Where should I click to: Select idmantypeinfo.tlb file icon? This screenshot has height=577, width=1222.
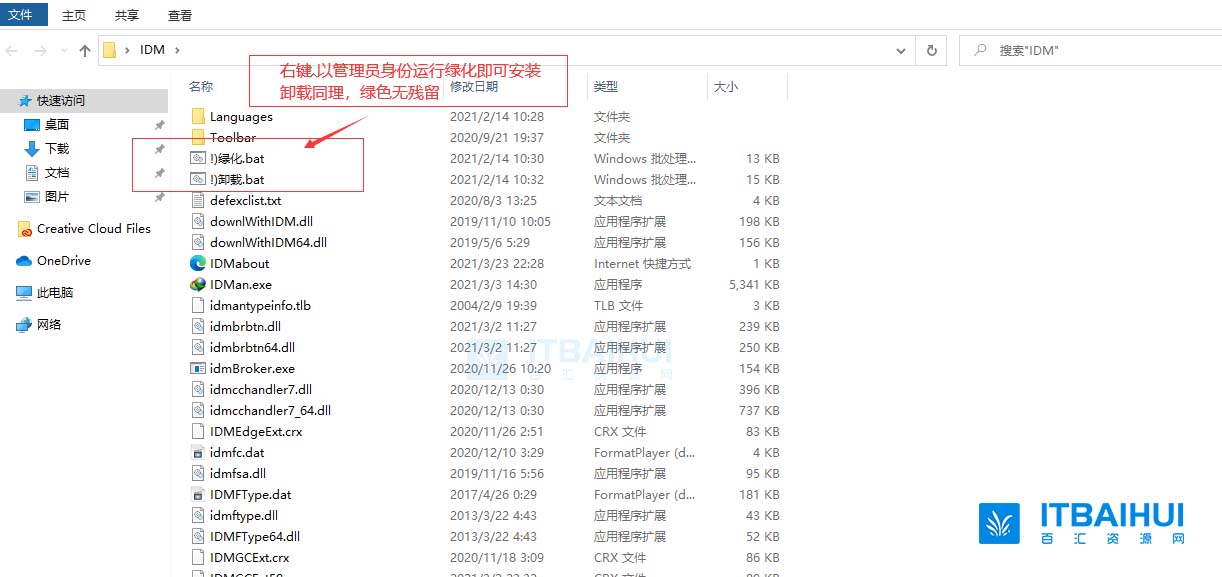(x=198, y=306)
